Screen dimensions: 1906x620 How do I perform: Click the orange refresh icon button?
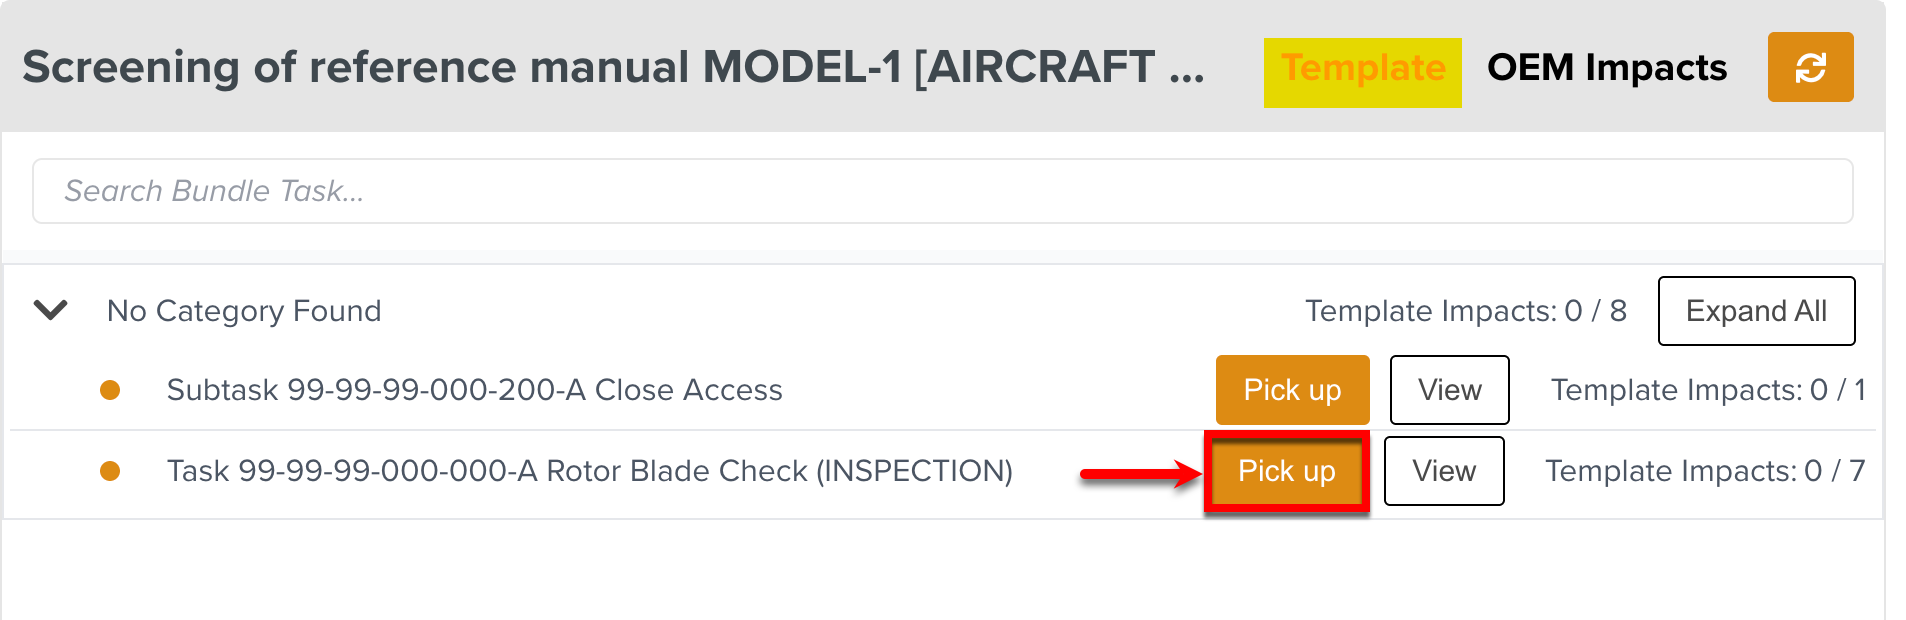coord(1810,67)
